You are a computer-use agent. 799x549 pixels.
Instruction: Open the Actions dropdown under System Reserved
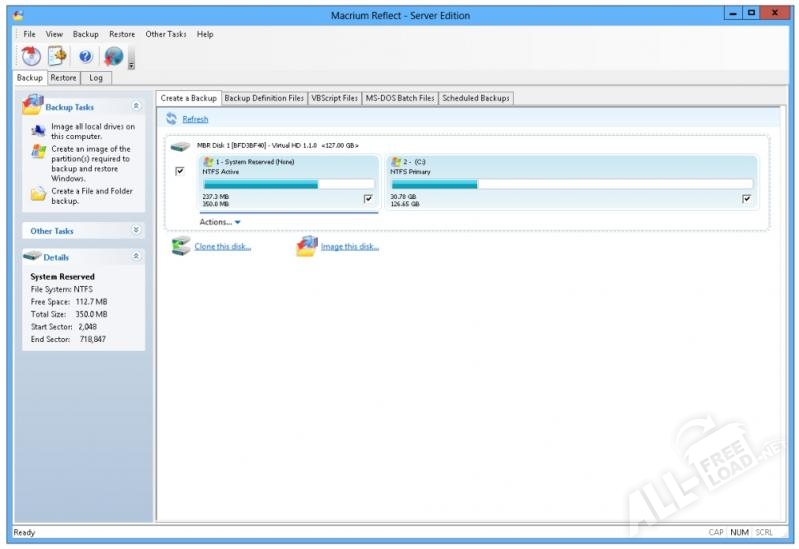point(220,222)
